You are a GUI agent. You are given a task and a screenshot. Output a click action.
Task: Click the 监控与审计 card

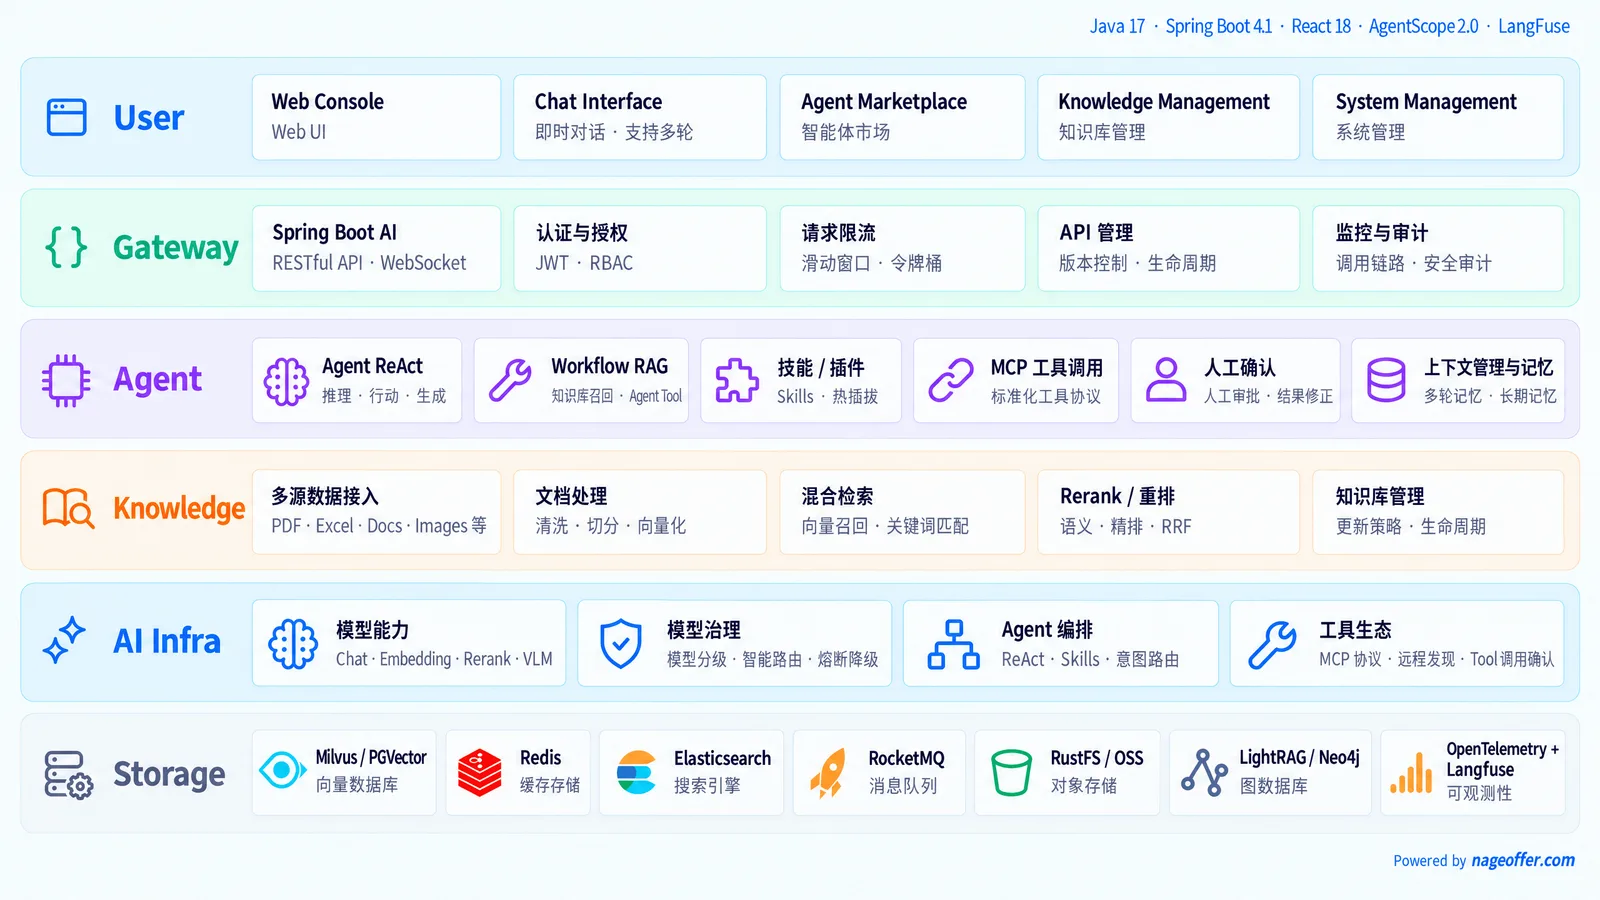[1438, 248]
